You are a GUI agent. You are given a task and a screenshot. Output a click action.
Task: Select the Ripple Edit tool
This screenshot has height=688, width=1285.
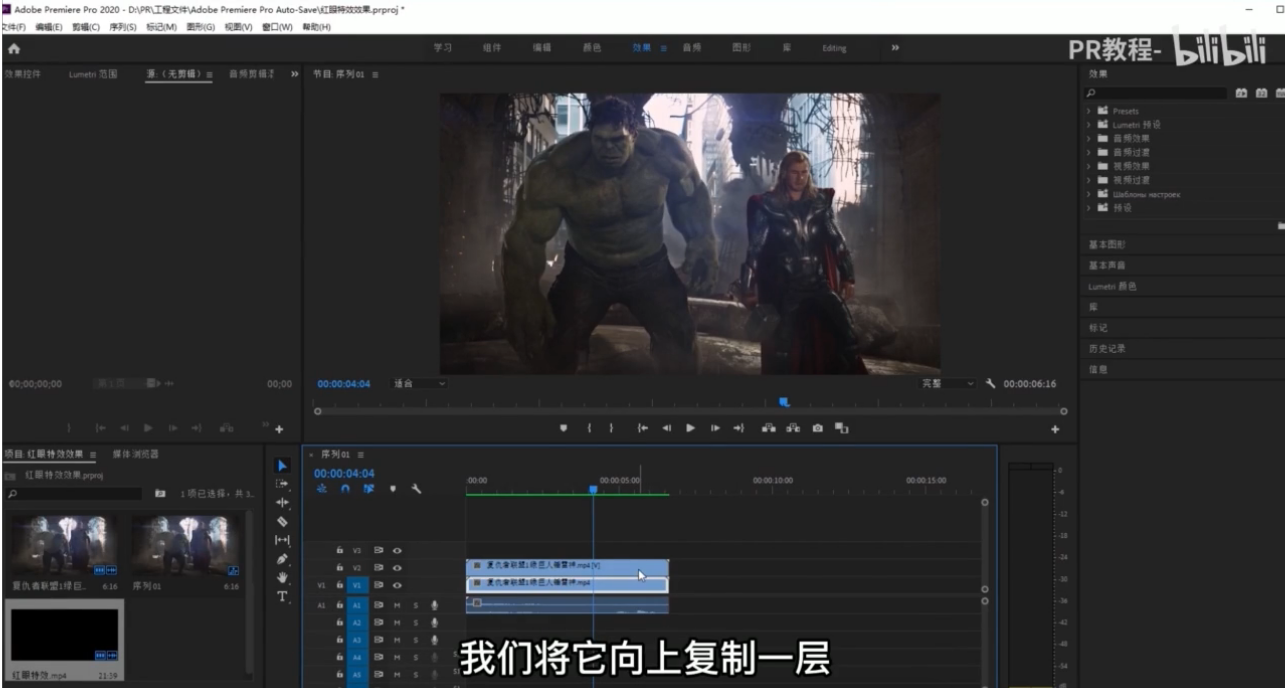pos(282,502)
